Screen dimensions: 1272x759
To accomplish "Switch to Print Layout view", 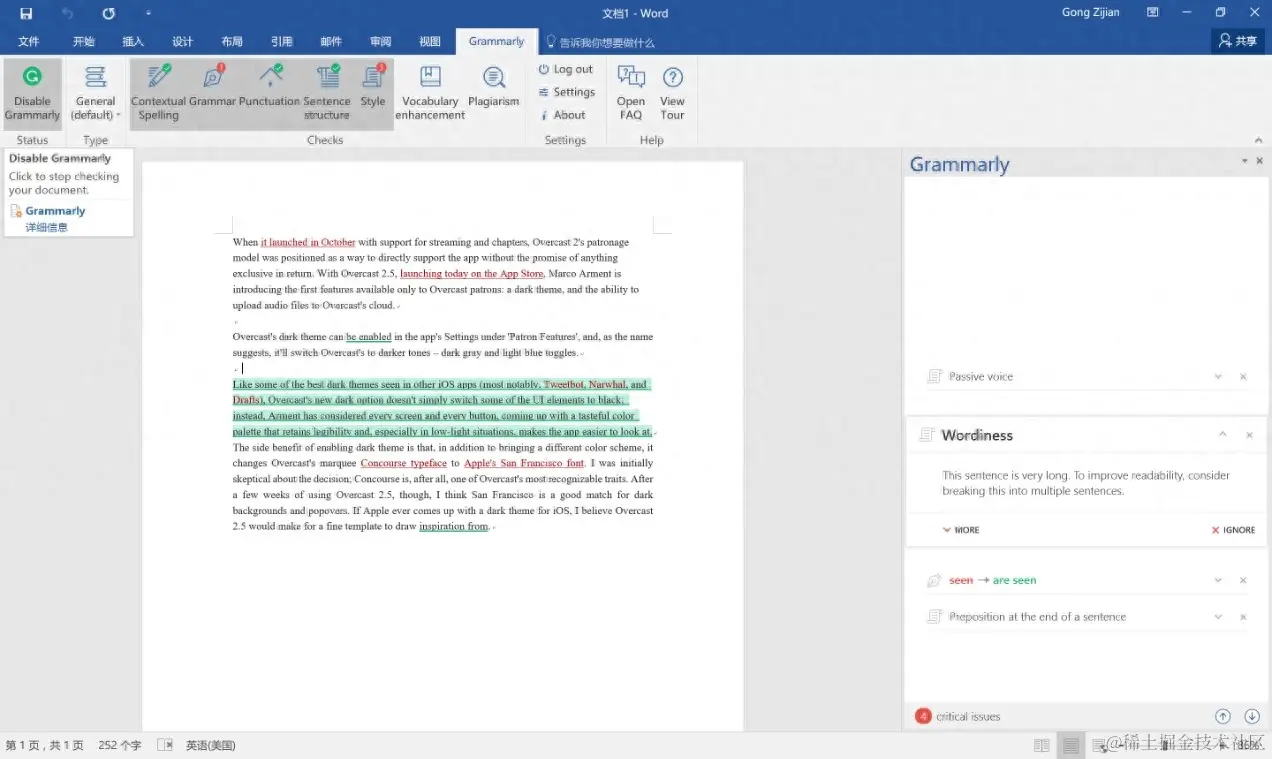I will pyautogui.click(x=1071, y=745).
